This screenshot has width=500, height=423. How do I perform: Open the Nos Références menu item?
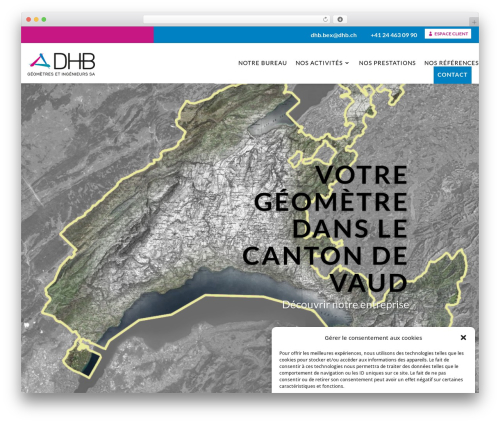coord(451,63)
